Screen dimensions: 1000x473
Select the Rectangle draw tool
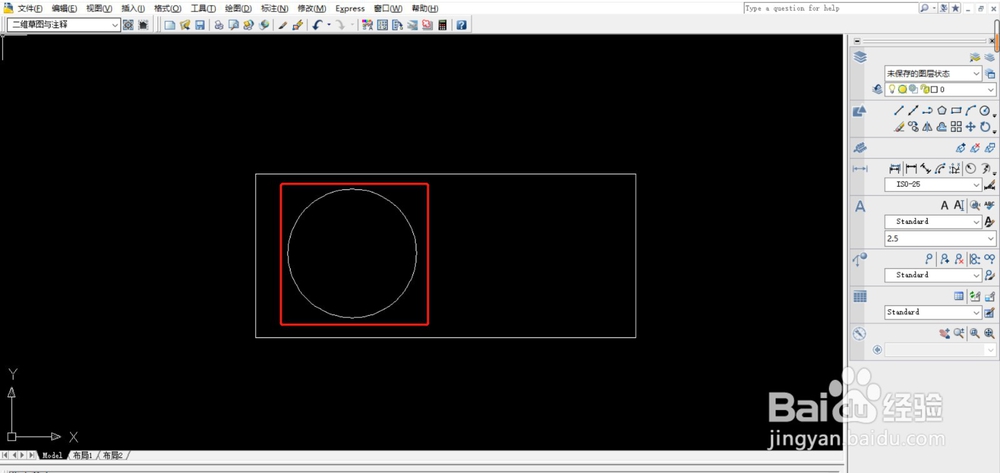pos(956,111)
